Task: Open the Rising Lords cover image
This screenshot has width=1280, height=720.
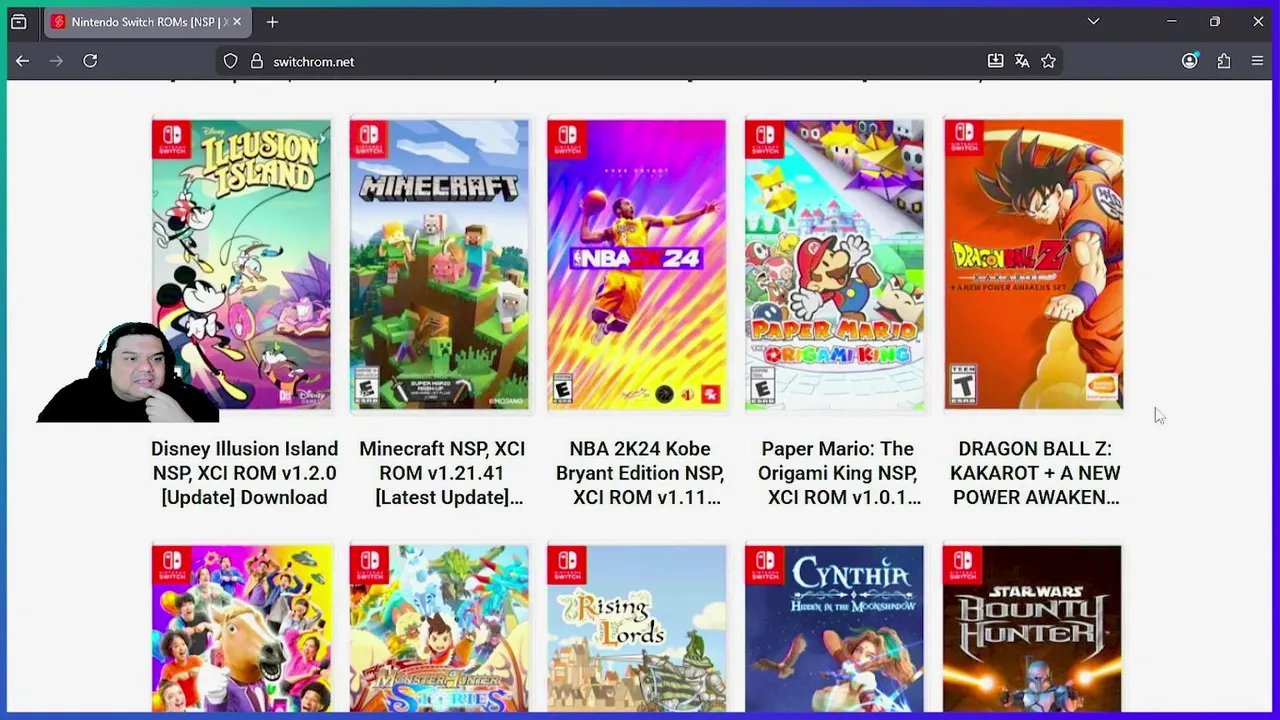Action: pos(637,629)
